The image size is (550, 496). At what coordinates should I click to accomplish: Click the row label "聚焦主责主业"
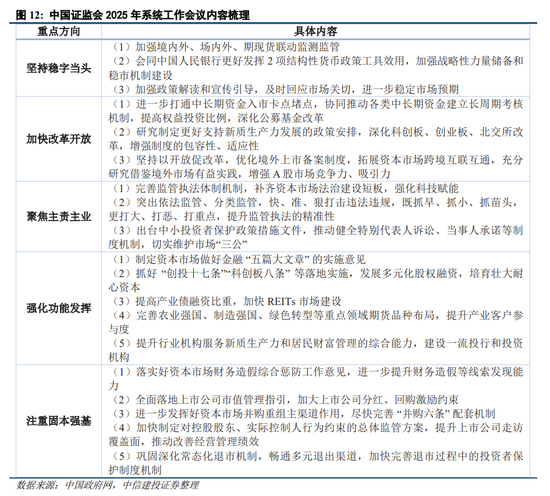coord(59,216)
